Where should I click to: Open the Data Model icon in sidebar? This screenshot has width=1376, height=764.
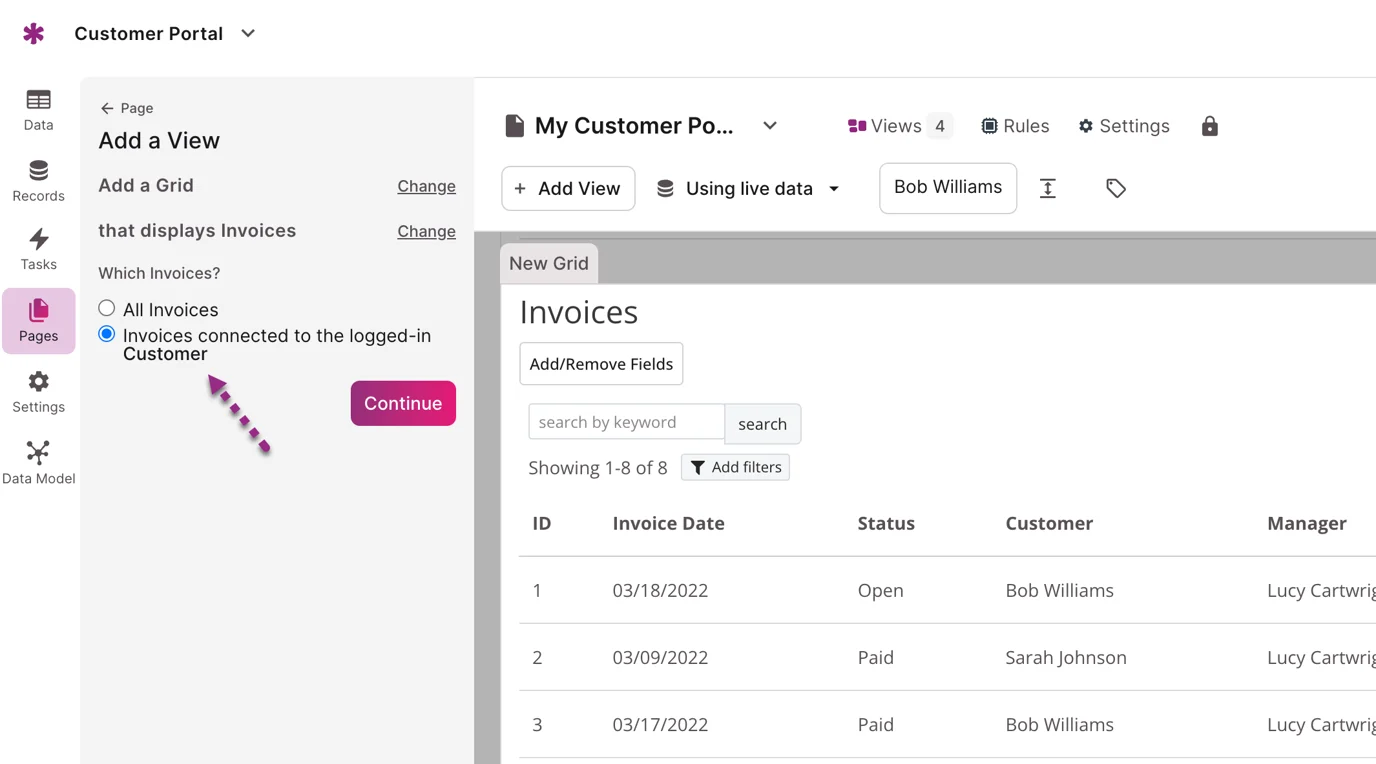38,463
